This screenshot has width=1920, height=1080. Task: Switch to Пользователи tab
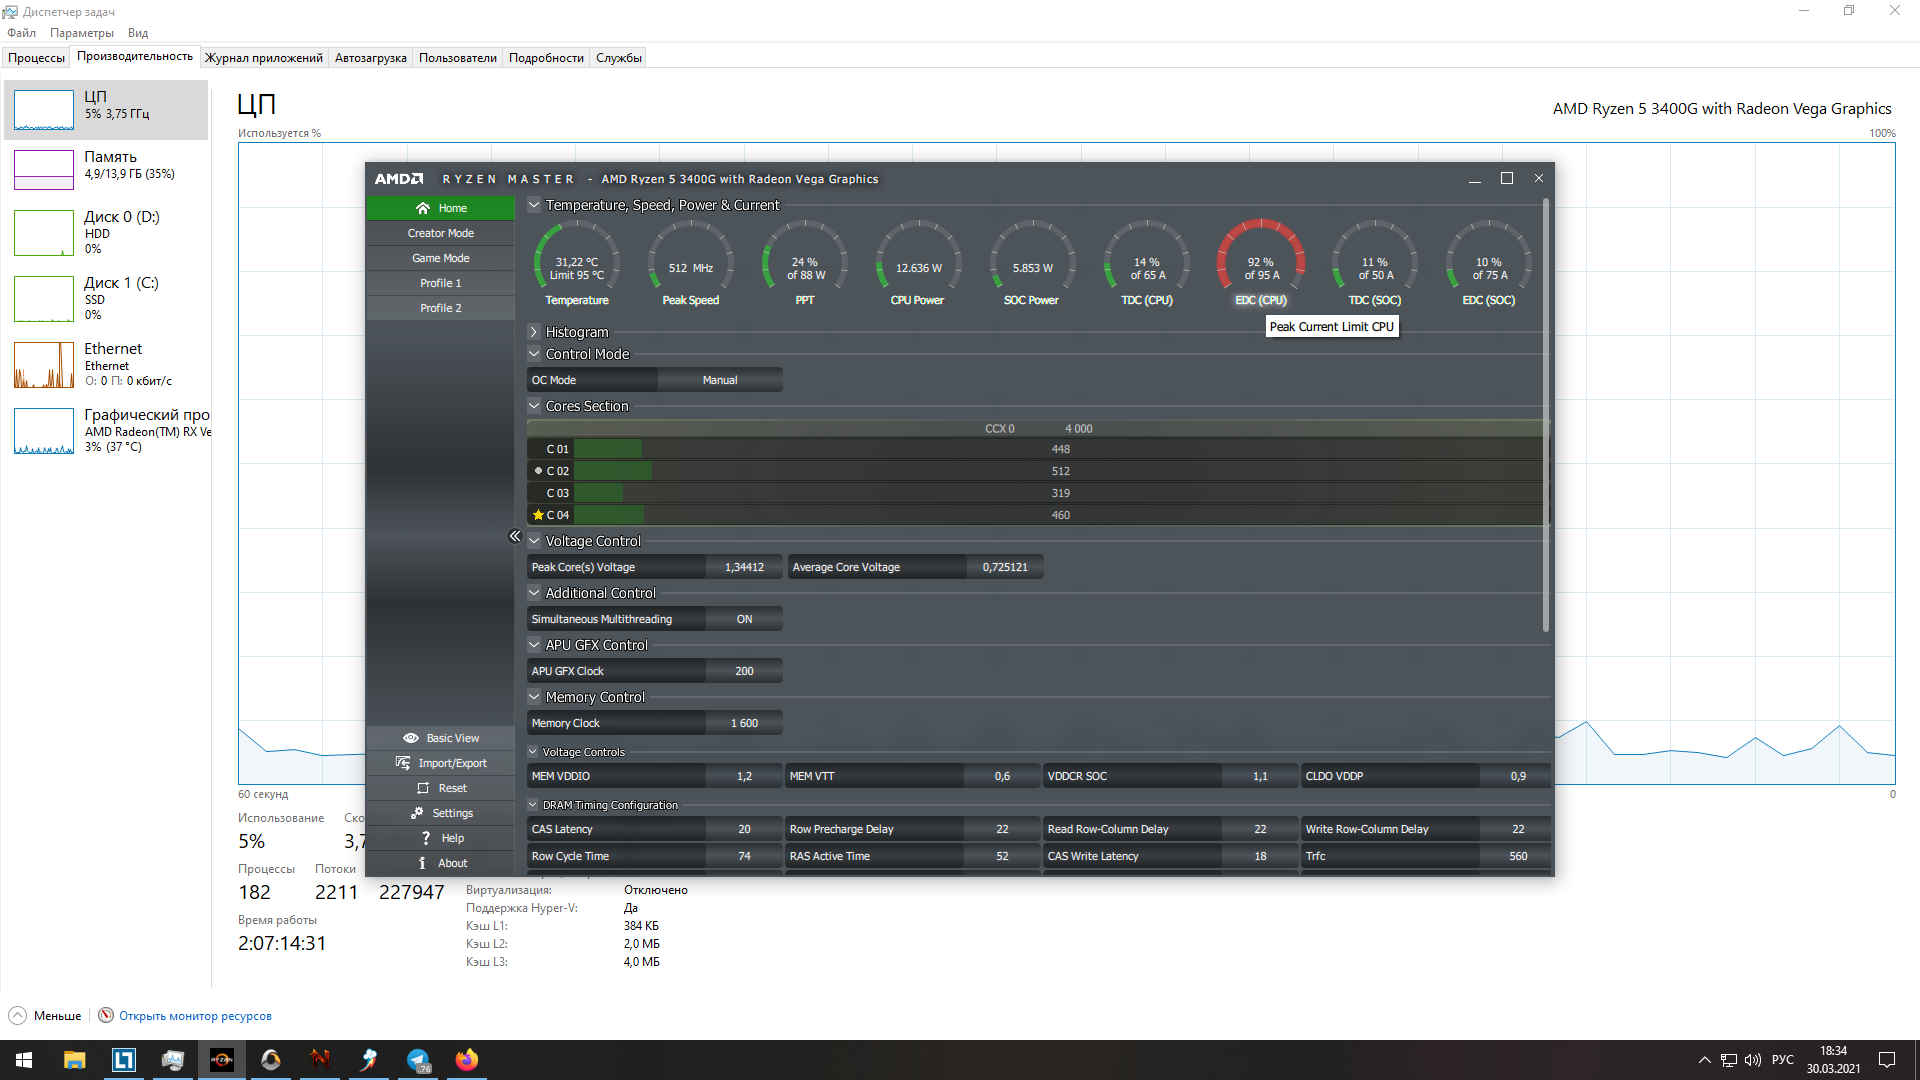point(458,58)
